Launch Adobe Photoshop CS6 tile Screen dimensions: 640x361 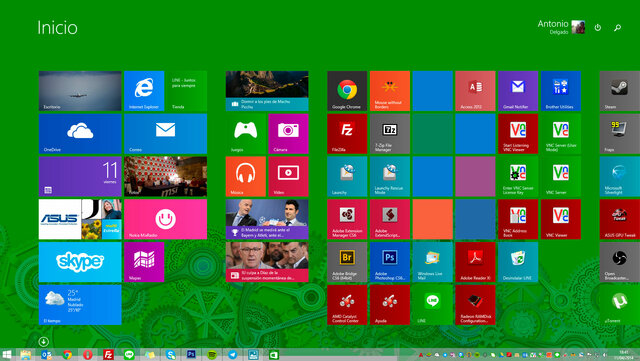tap(390, 262)
